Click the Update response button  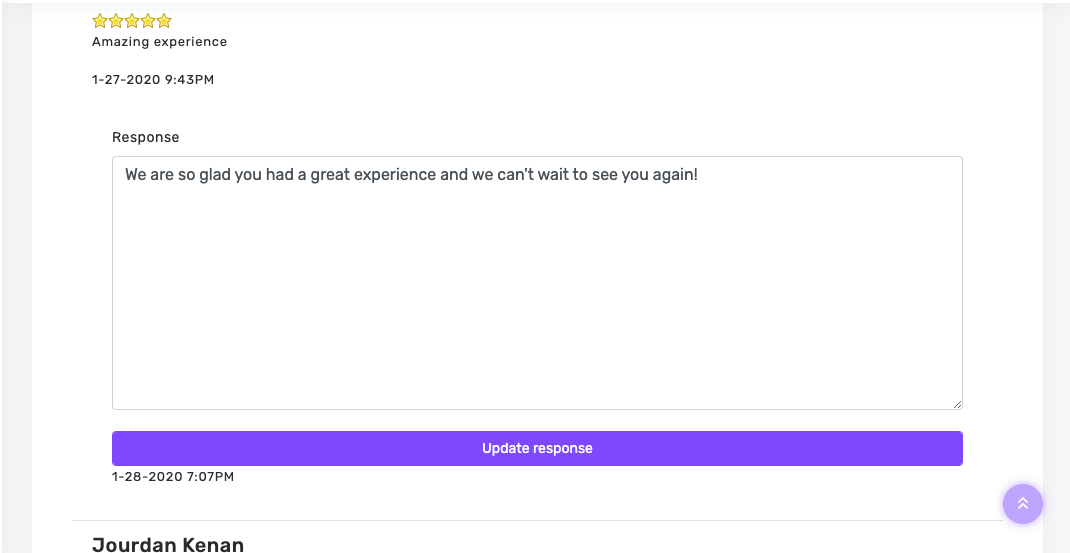[x=537, y=449]
